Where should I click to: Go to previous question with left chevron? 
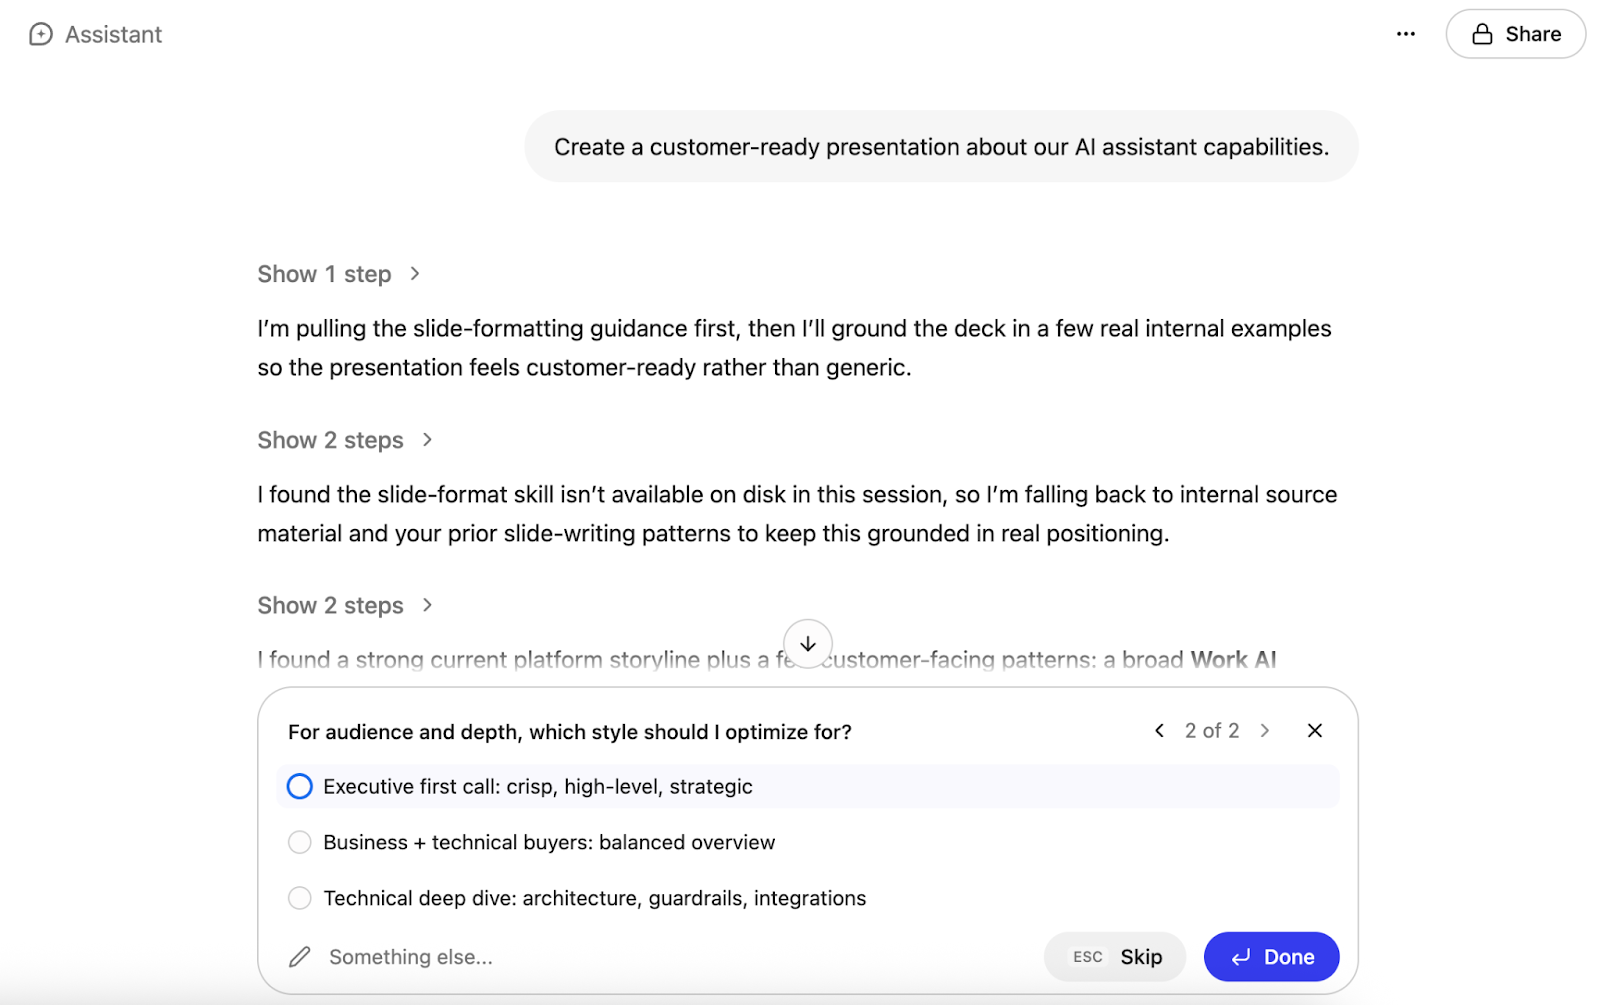tap(1158, 730)
